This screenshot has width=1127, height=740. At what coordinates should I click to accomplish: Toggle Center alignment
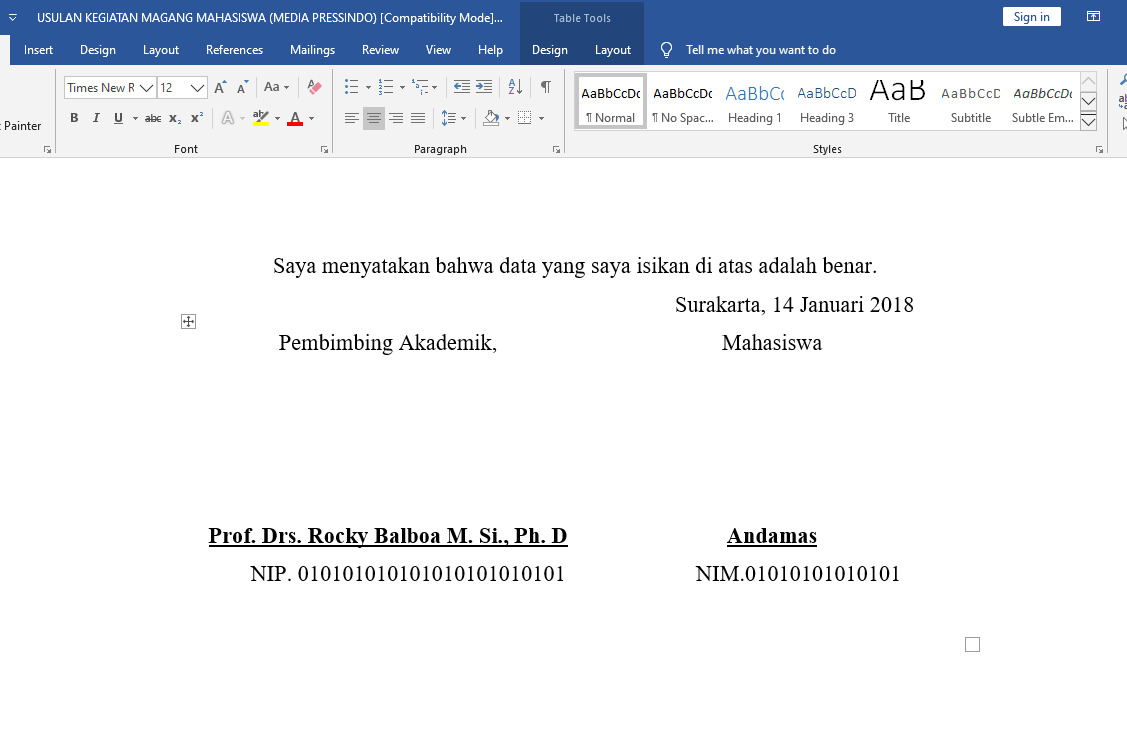point(374,119)
